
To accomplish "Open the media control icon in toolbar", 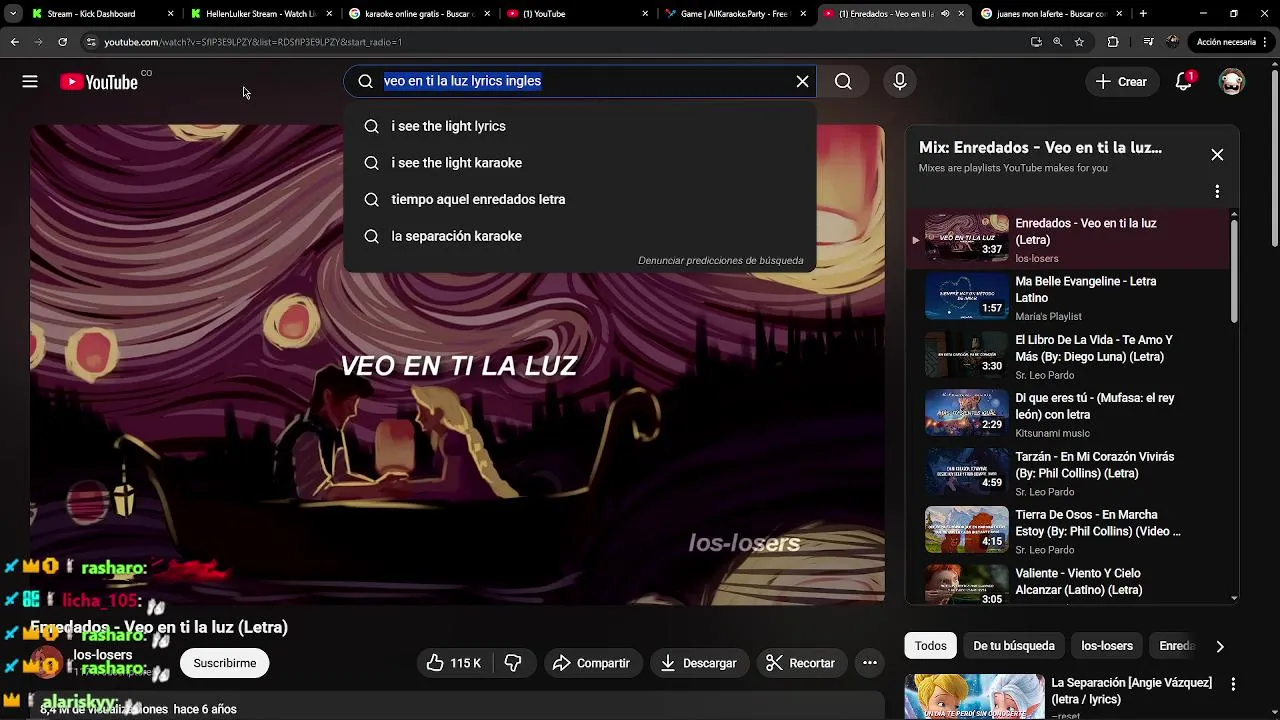I will (x=1148, y=42).
